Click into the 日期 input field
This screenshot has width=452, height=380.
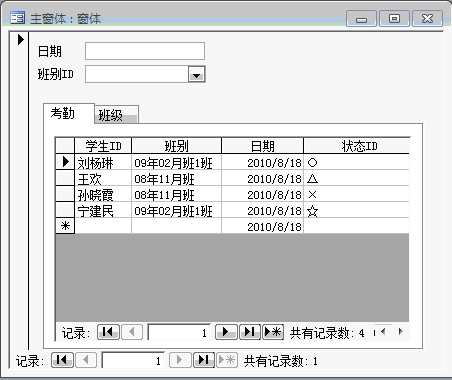tap(145, 51)
